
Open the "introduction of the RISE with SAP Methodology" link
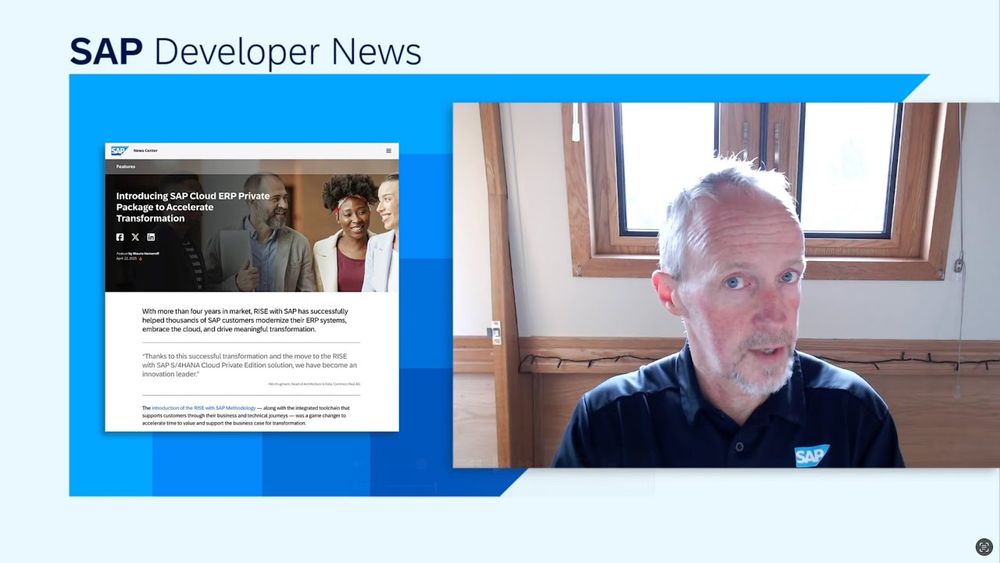point(203,408)
